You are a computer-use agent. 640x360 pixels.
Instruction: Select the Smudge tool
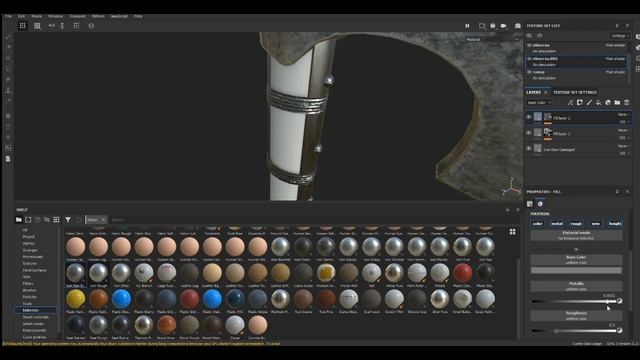(8, 80)
